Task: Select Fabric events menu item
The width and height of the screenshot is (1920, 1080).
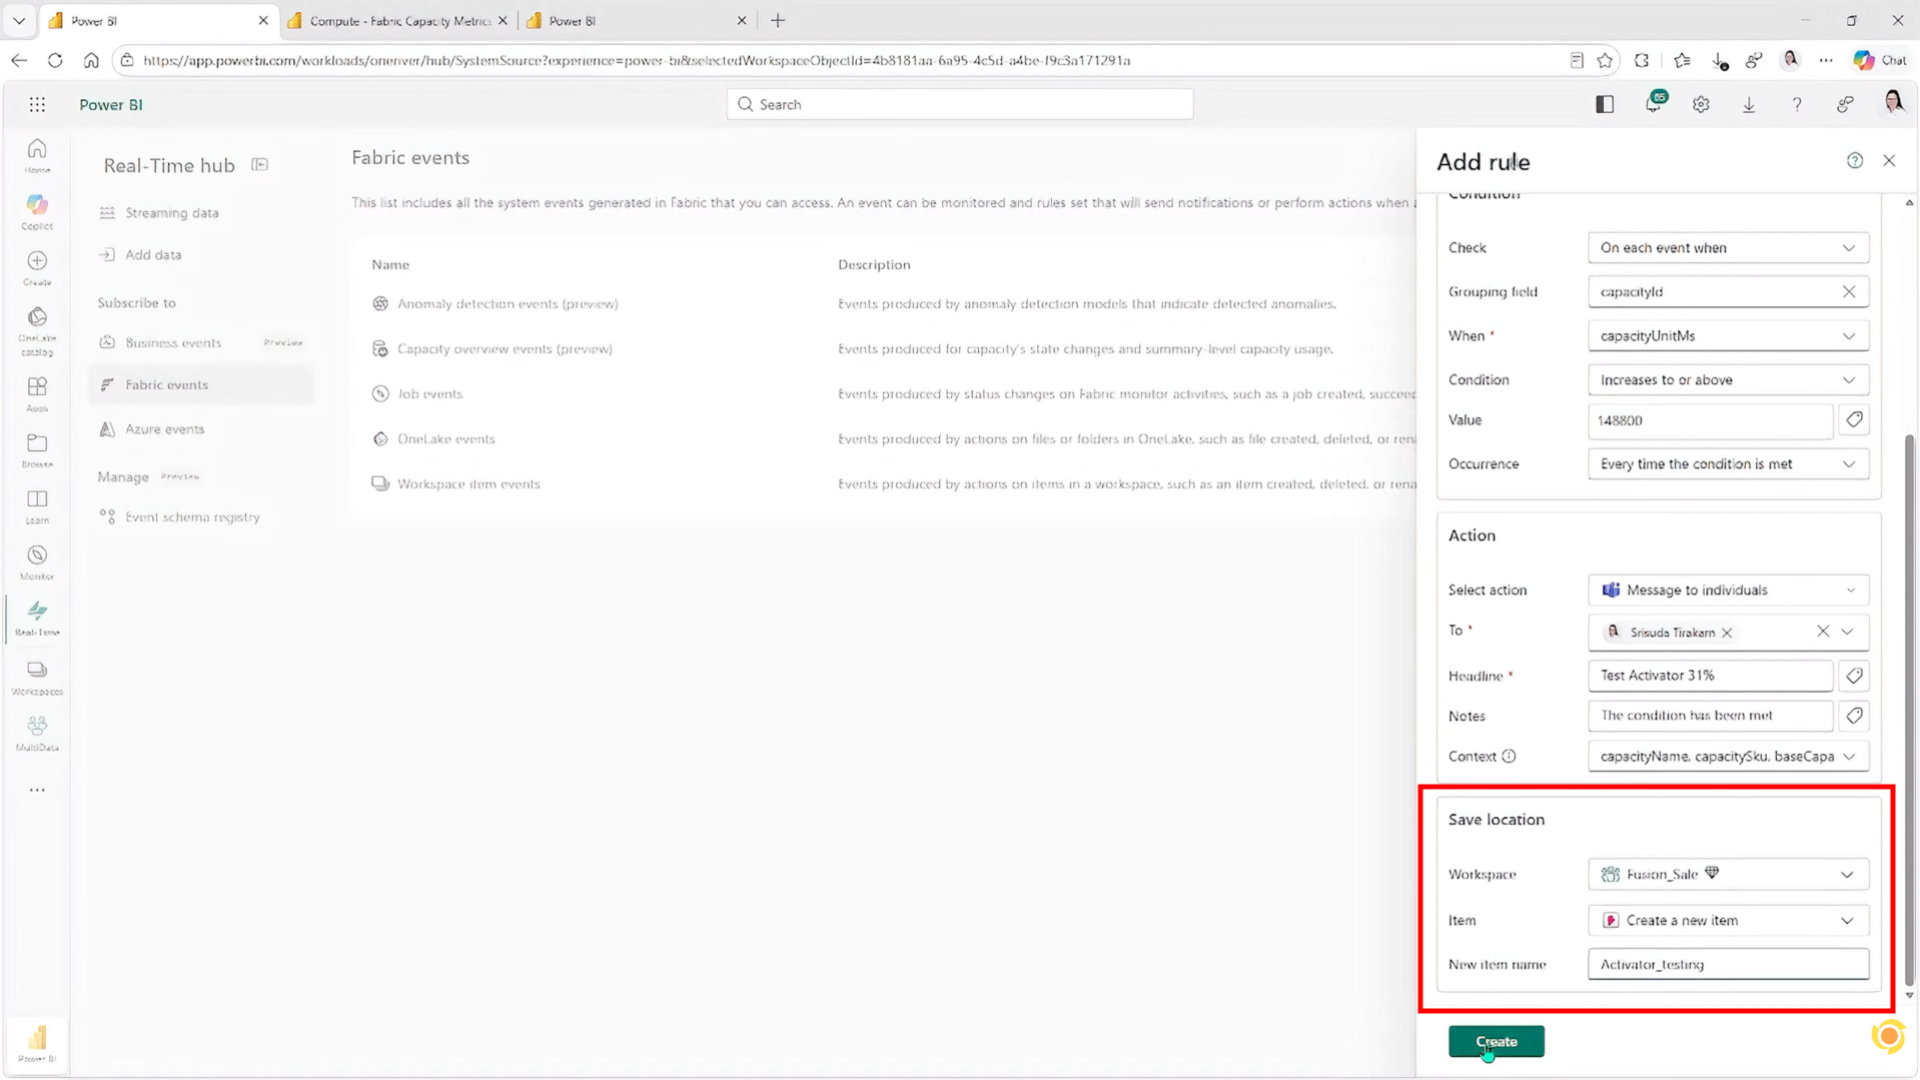Action: pyautogui.click(x=200, y=385)
